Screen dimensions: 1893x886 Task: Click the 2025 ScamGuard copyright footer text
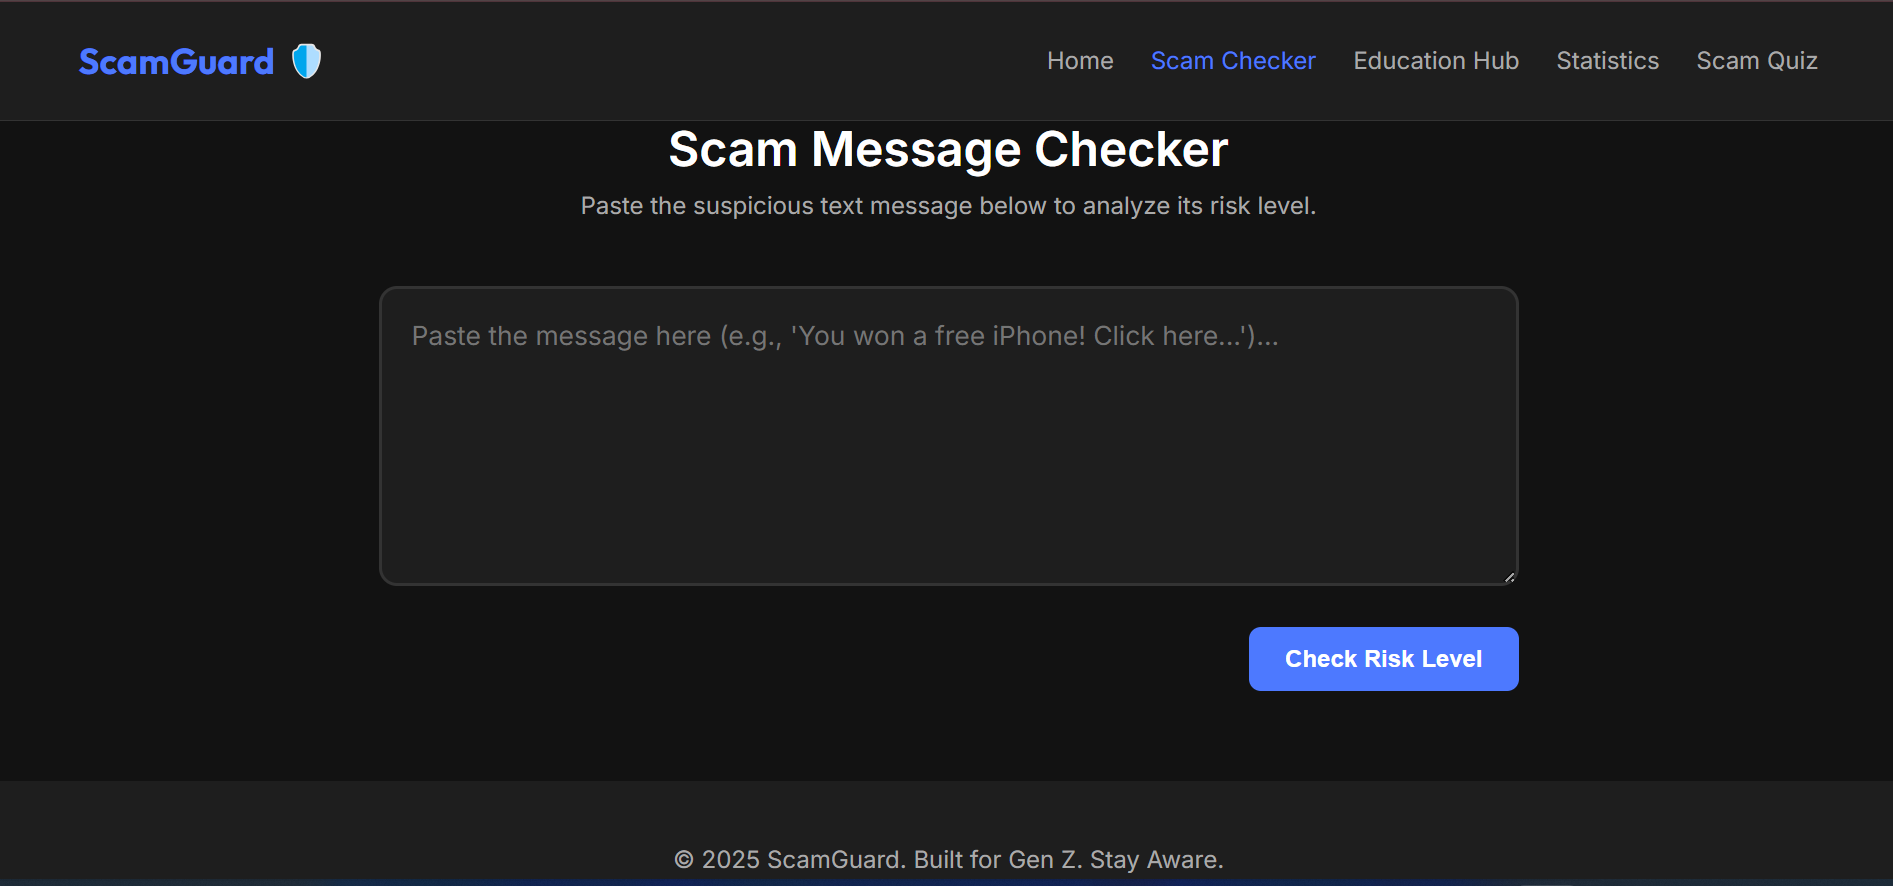(948, 860)
